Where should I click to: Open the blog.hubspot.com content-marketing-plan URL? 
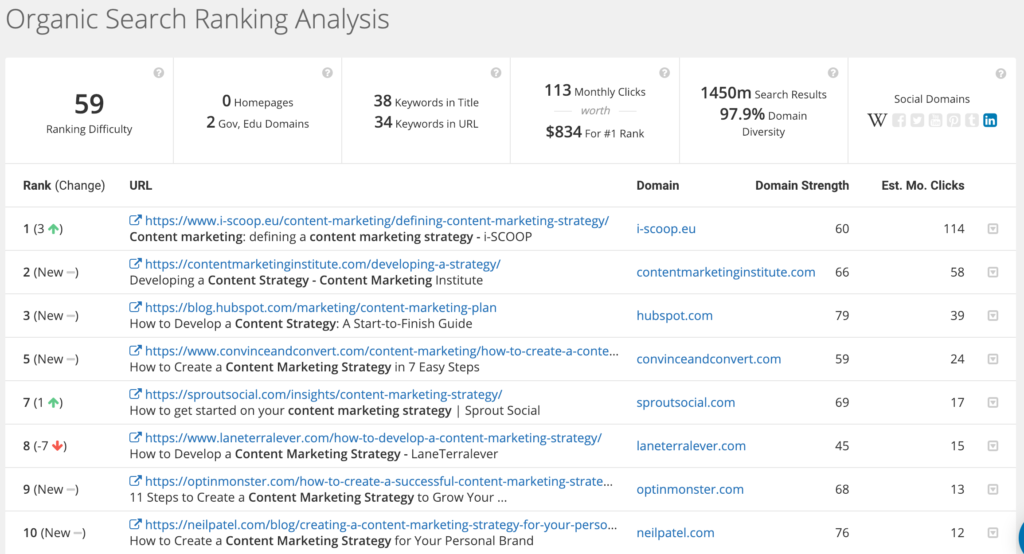pyautogui.click(x=321, y=308)
